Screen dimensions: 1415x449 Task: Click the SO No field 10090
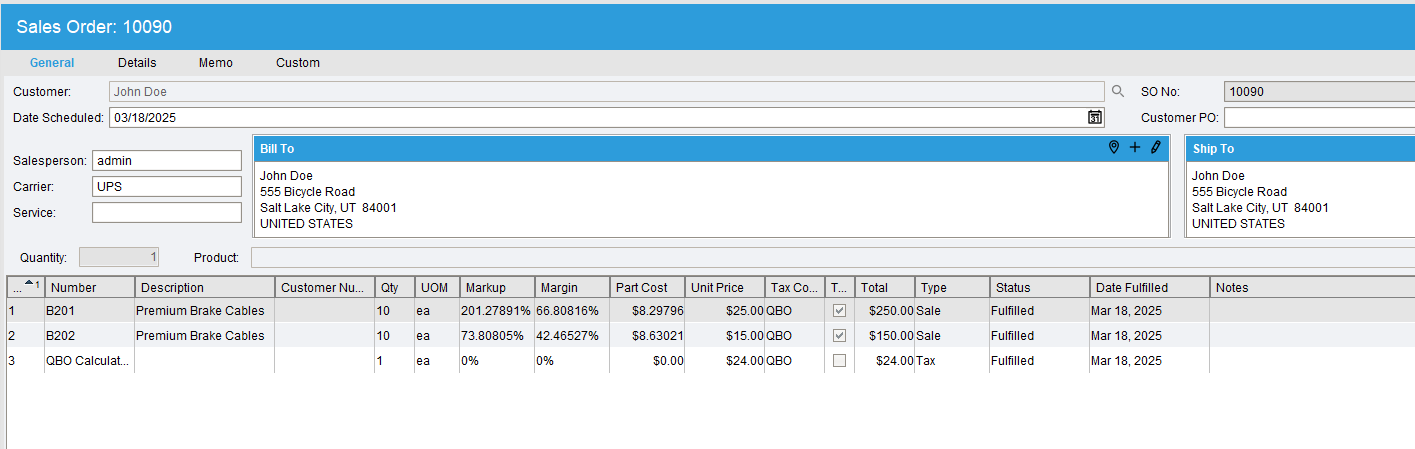[1319, 91]
